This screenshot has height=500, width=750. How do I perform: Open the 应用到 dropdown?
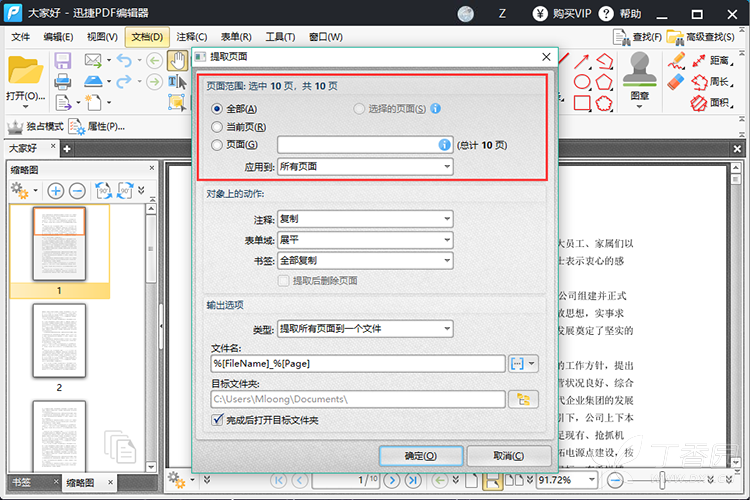click(x=365, y=166)
